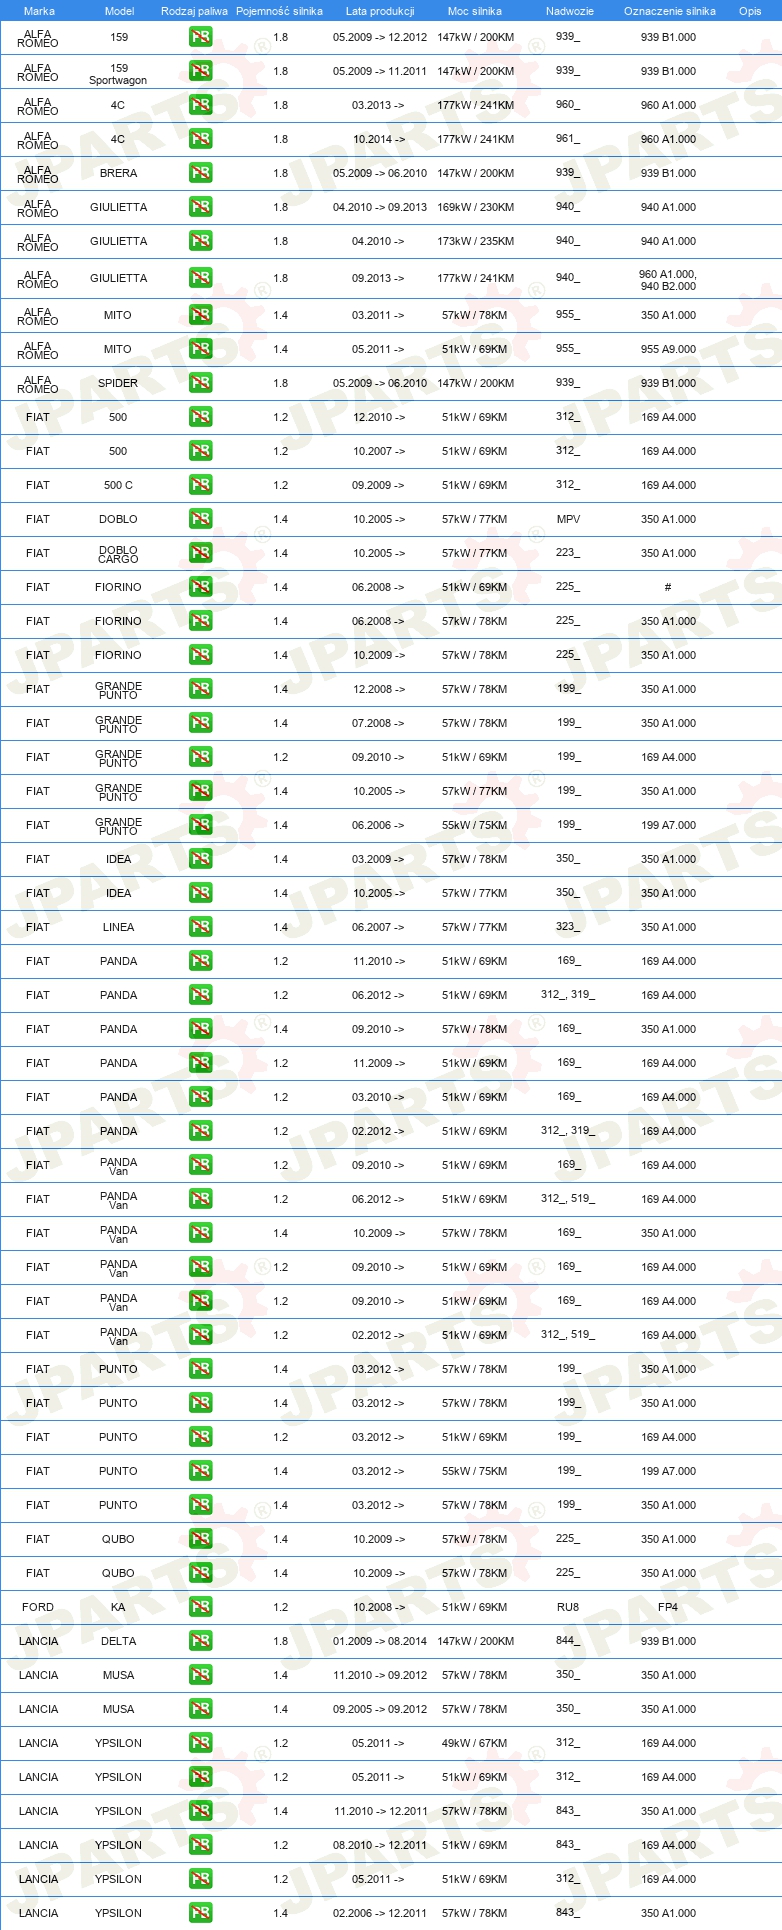Click the fuel icon in the Giulietta 169kW row

click(201, 207)
